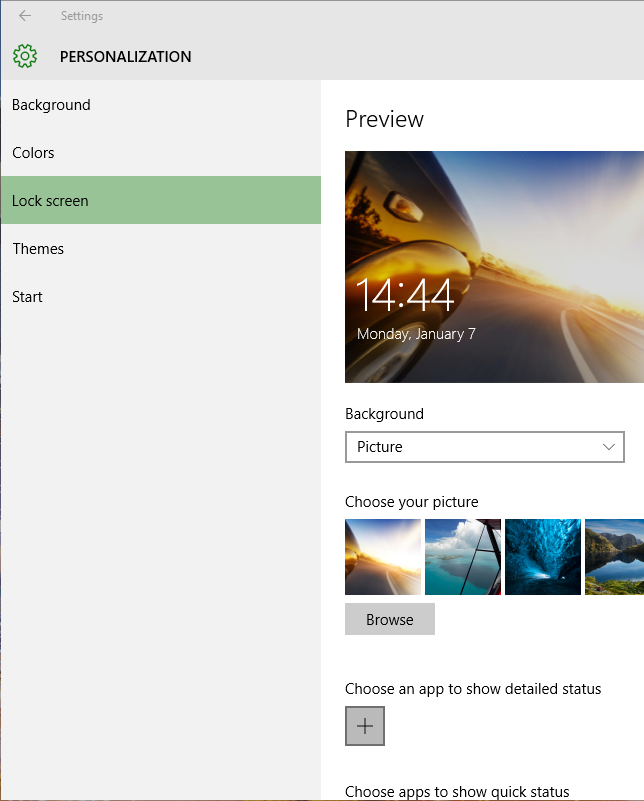Expand the Background Picture dropdown
644x801 pixels.
(485, 447)
